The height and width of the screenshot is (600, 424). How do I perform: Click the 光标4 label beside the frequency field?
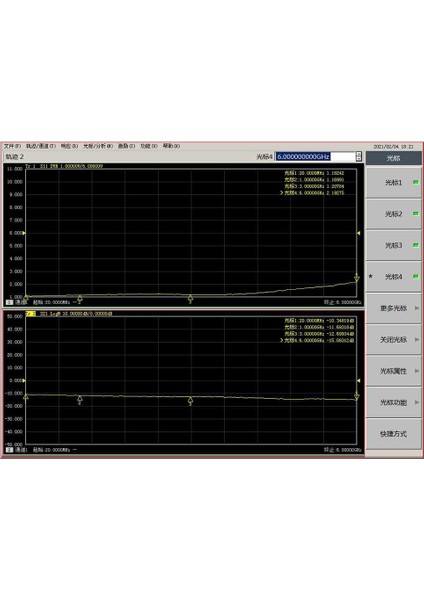pyautogui.click(x=264, y=157)
